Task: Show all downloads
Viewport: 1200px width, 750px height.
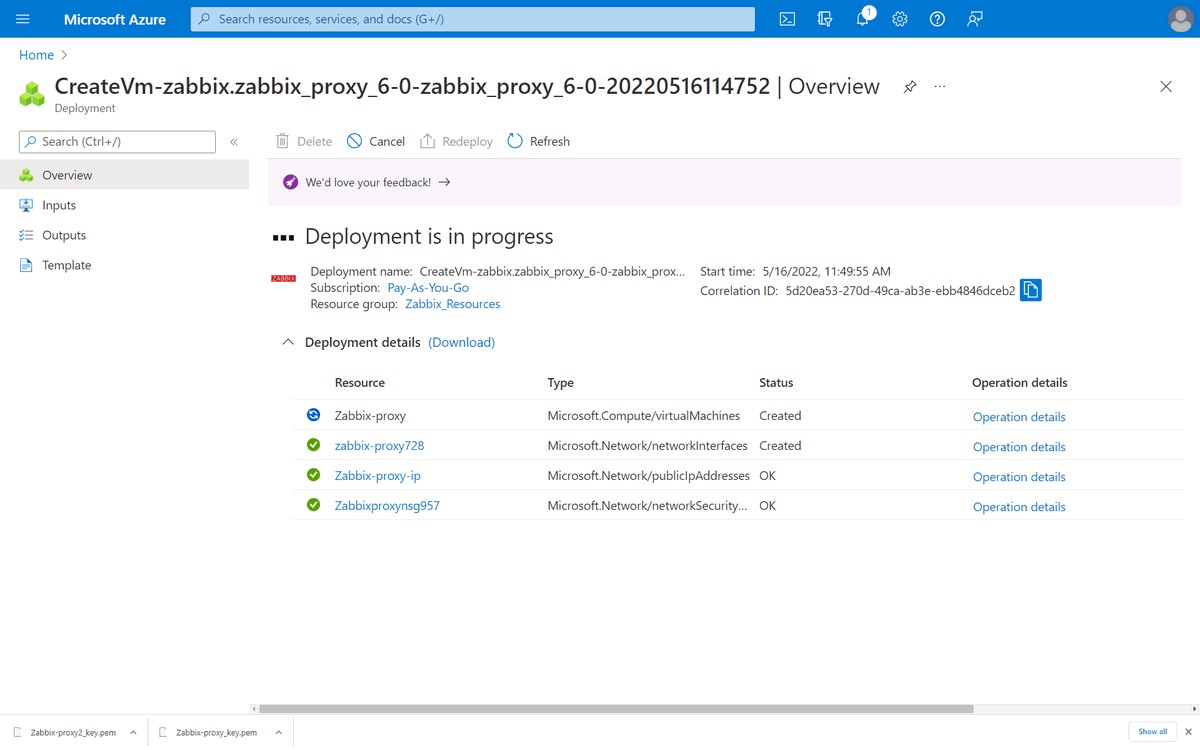Action: [1153, 732]
